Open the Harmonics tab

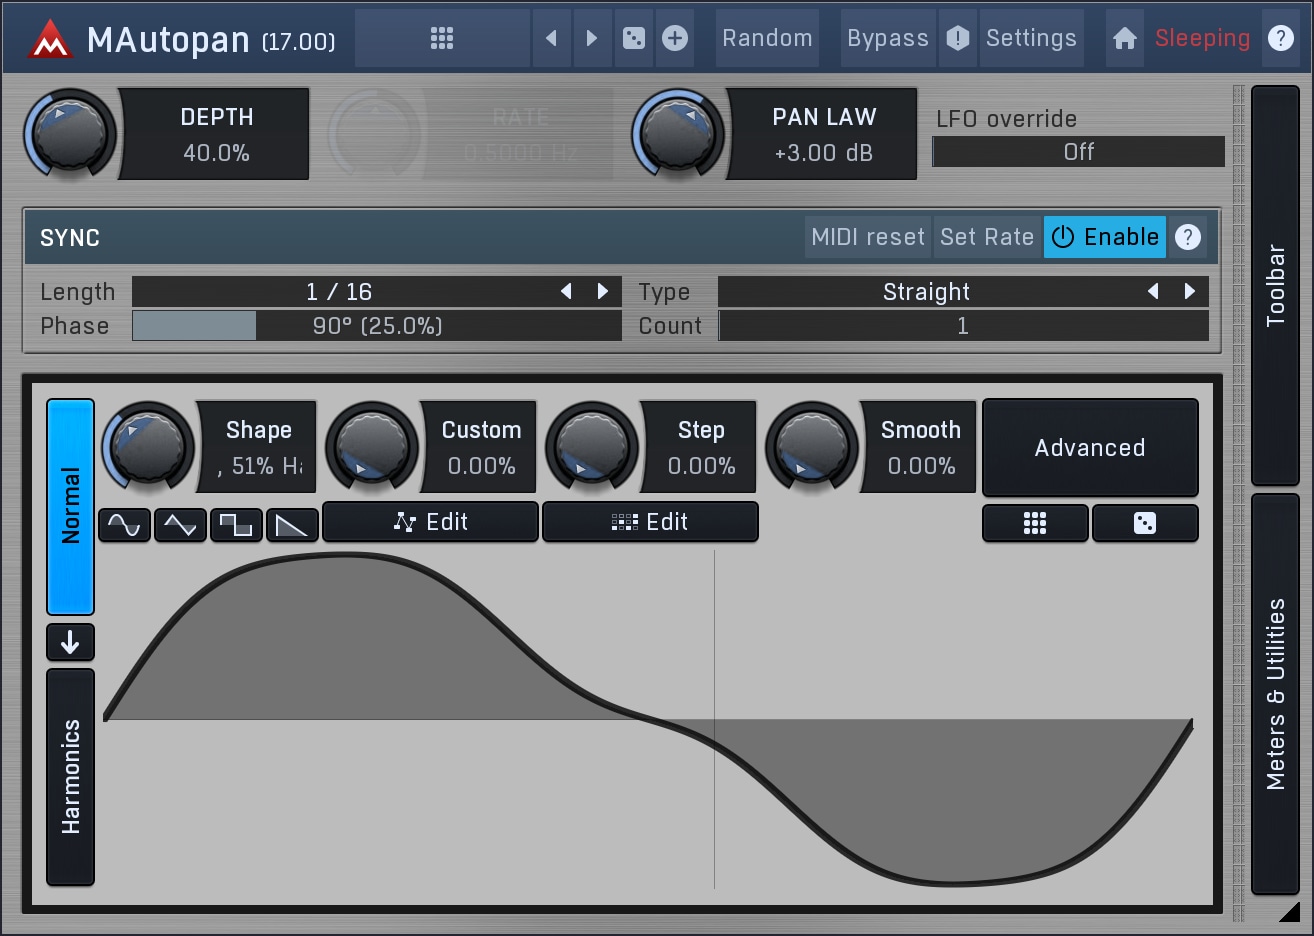[70, 776]
